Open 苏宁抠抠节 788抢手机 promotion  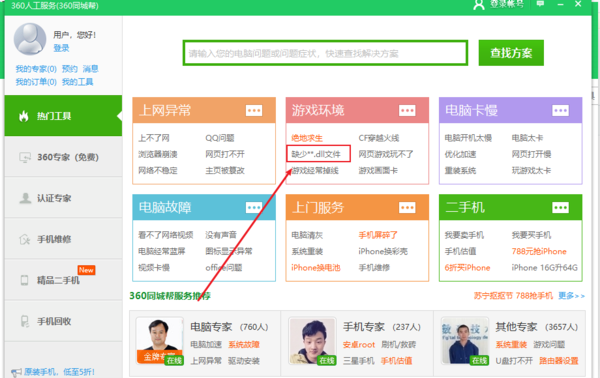click(x=513, y=296)
